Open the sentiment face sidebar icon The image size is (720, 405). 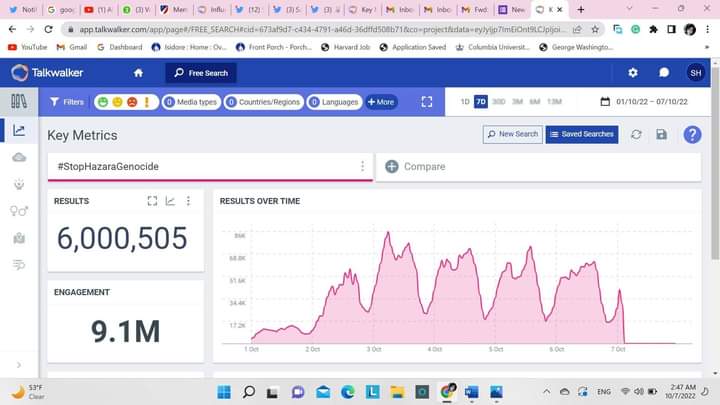[19, 184]
